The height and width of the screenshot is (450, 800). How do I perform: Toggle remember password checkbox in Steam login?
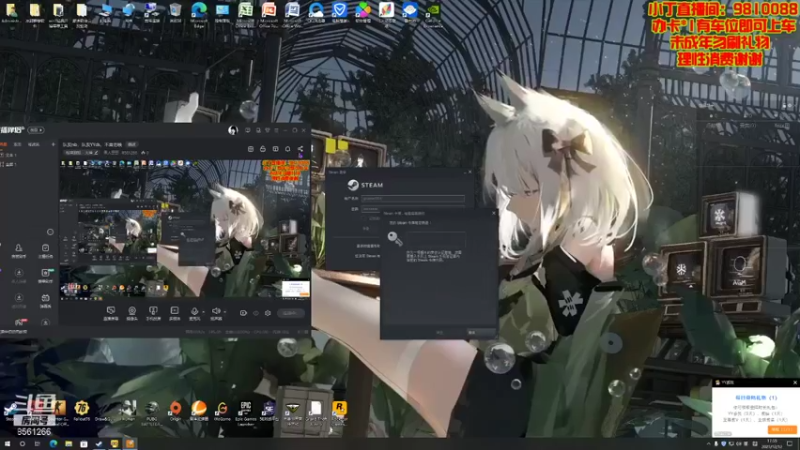click(365, 218)
